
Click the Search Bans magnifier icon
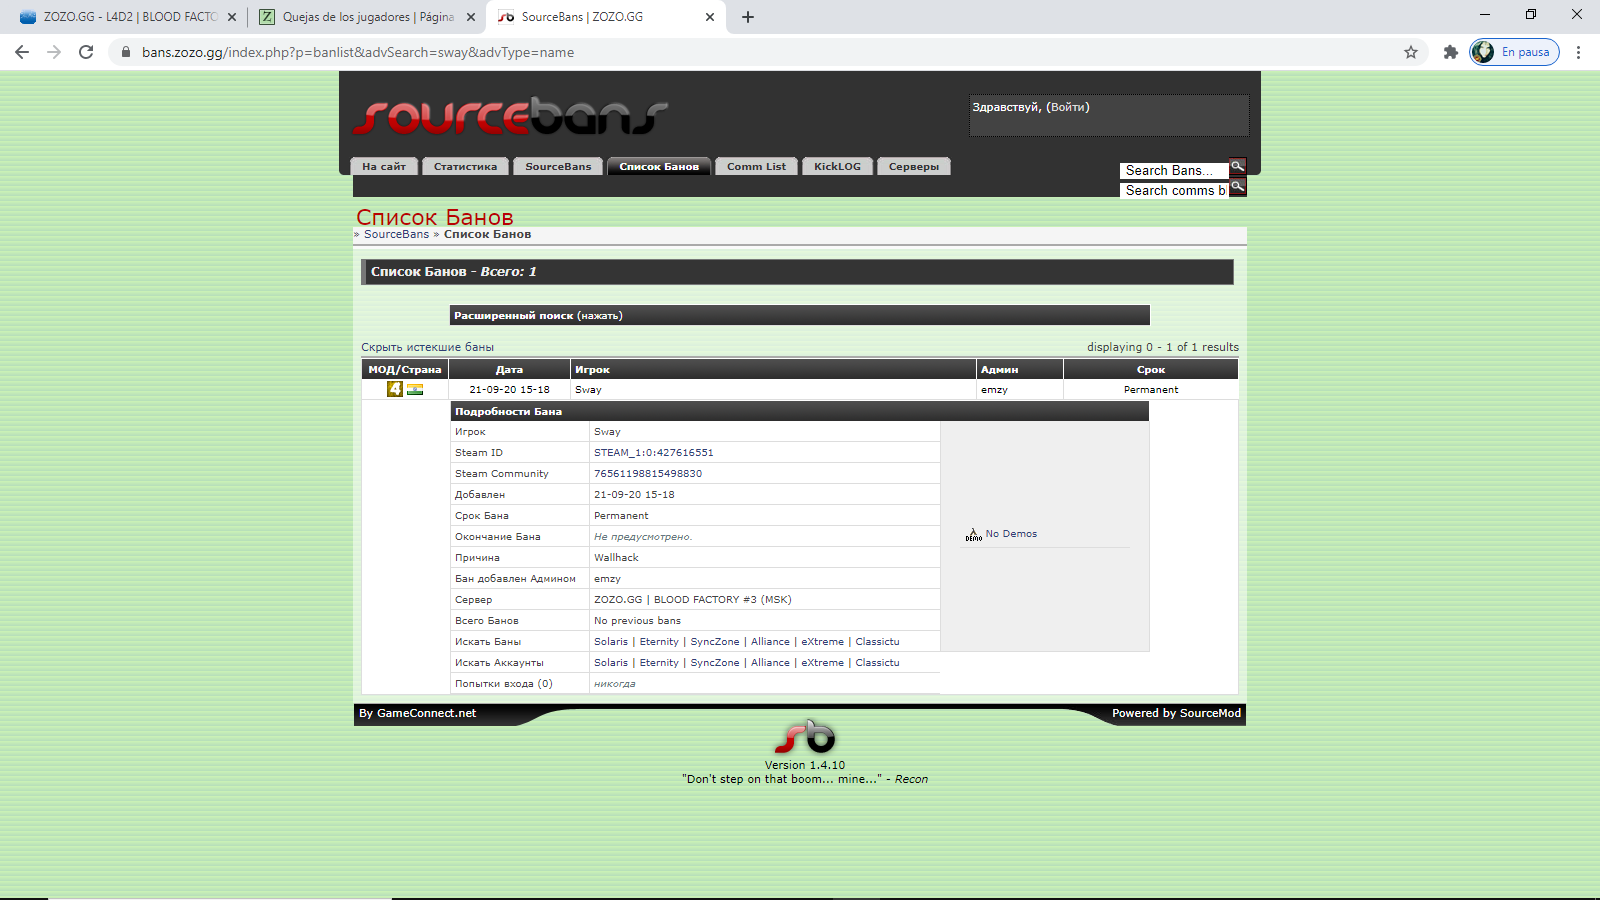tap(1238, 167)
